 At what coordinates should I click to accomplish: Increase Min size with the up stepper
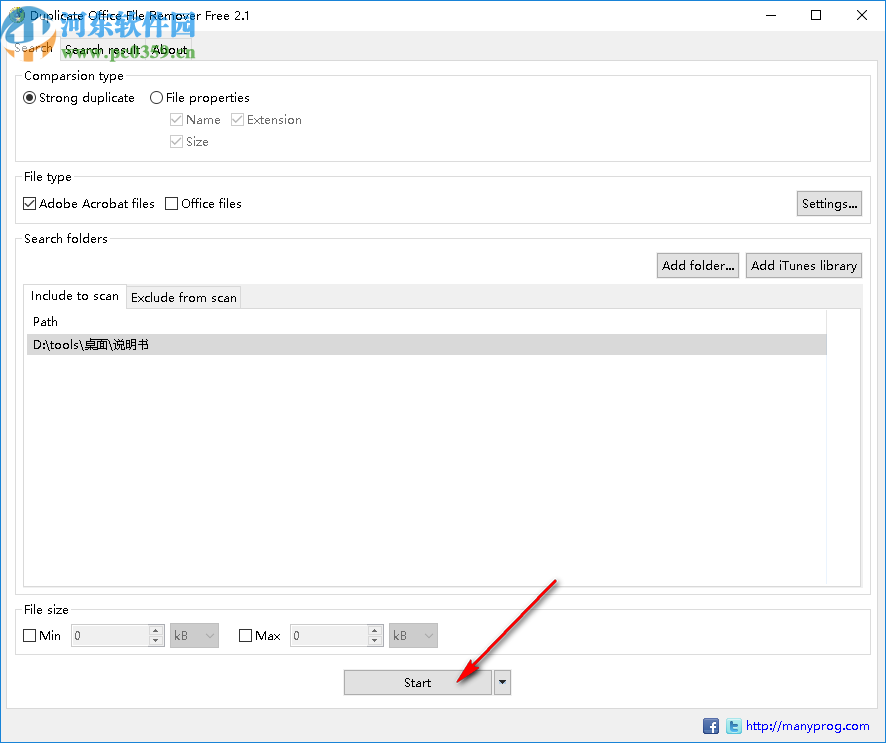[x=155, y=630]
